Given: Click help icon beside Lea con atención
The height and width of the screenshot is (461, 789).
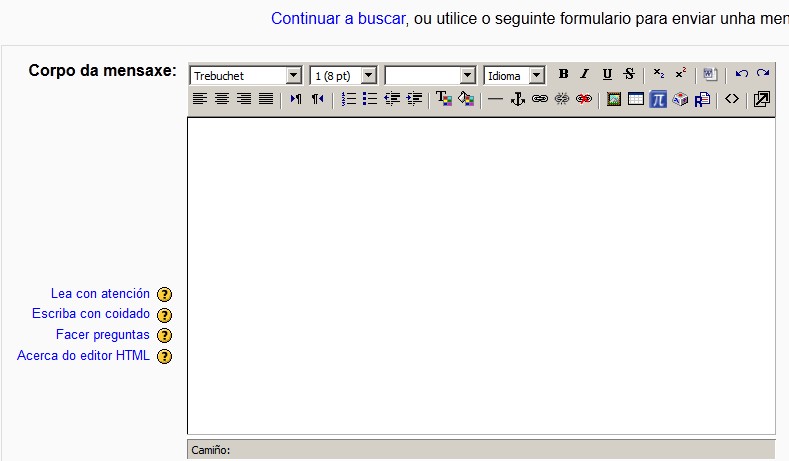Looking at the screenshot, I should (x=165, y=294).
